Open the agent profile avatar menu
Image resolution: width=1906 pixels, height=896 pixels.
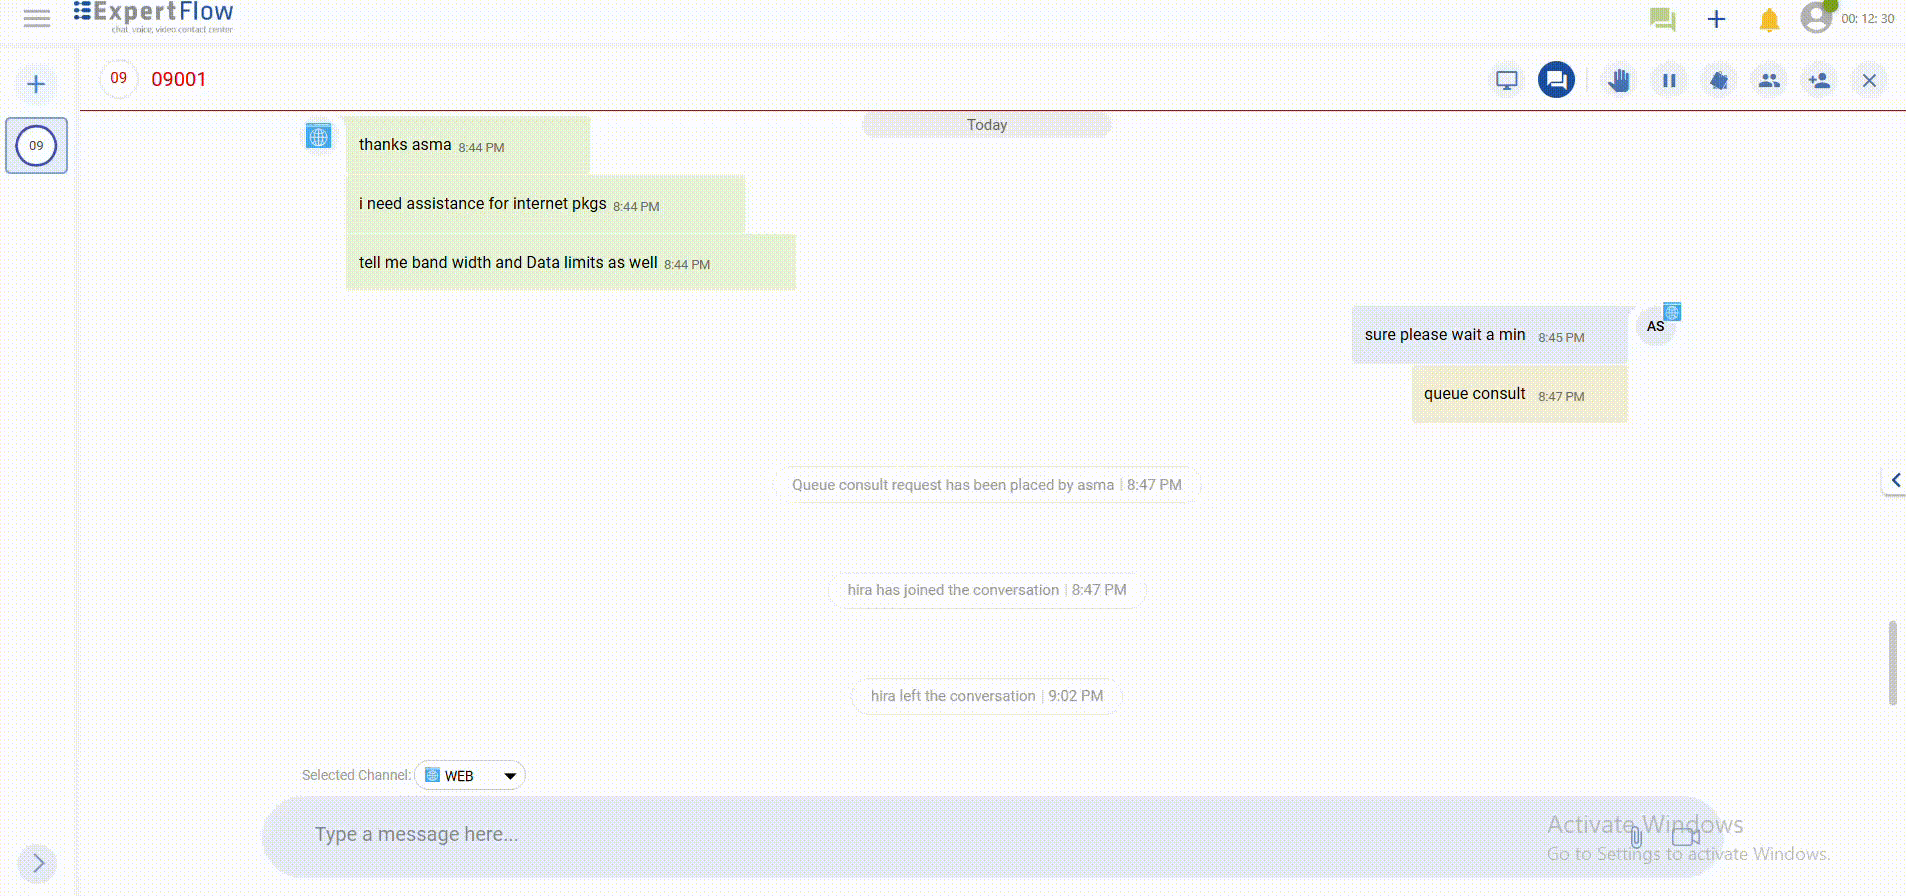[1816, 18]
